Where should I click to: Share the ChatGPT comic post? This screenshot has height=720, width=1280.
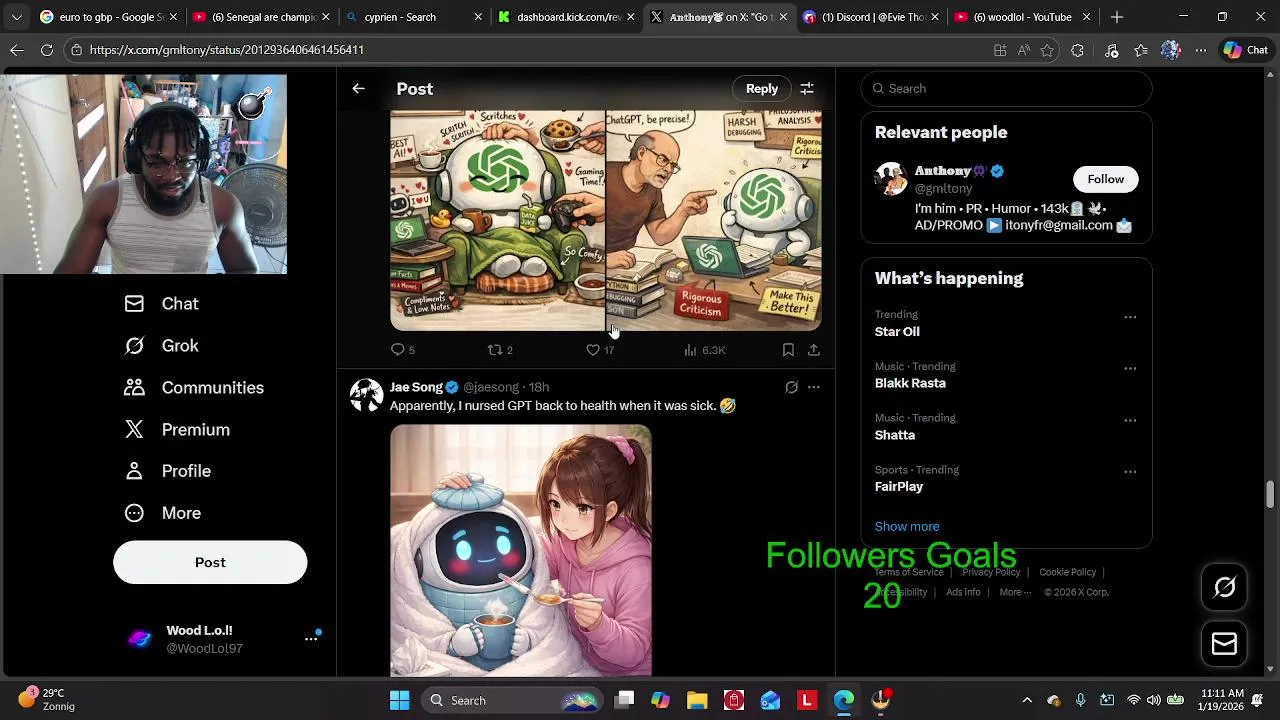[814, 350]
